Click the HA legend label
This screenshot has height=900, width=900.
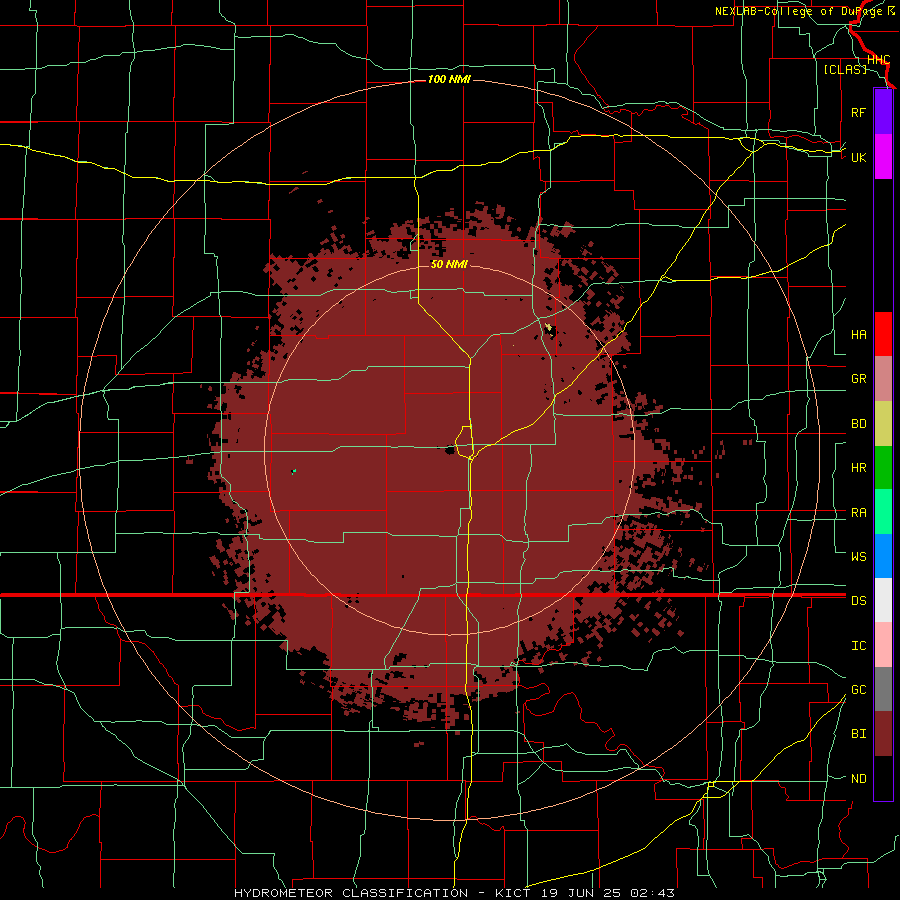[859, 334]
